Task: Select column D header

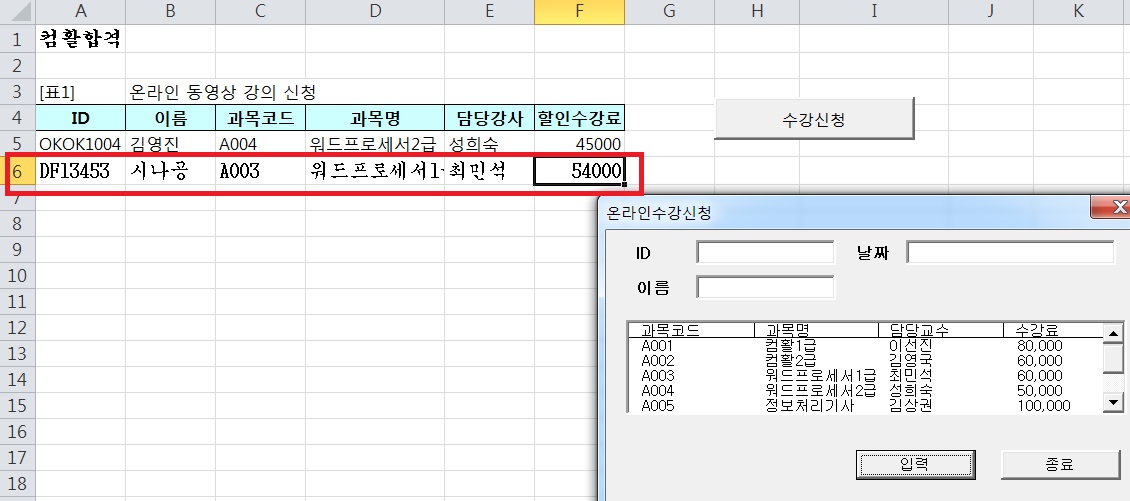Action: click(375, 12)
